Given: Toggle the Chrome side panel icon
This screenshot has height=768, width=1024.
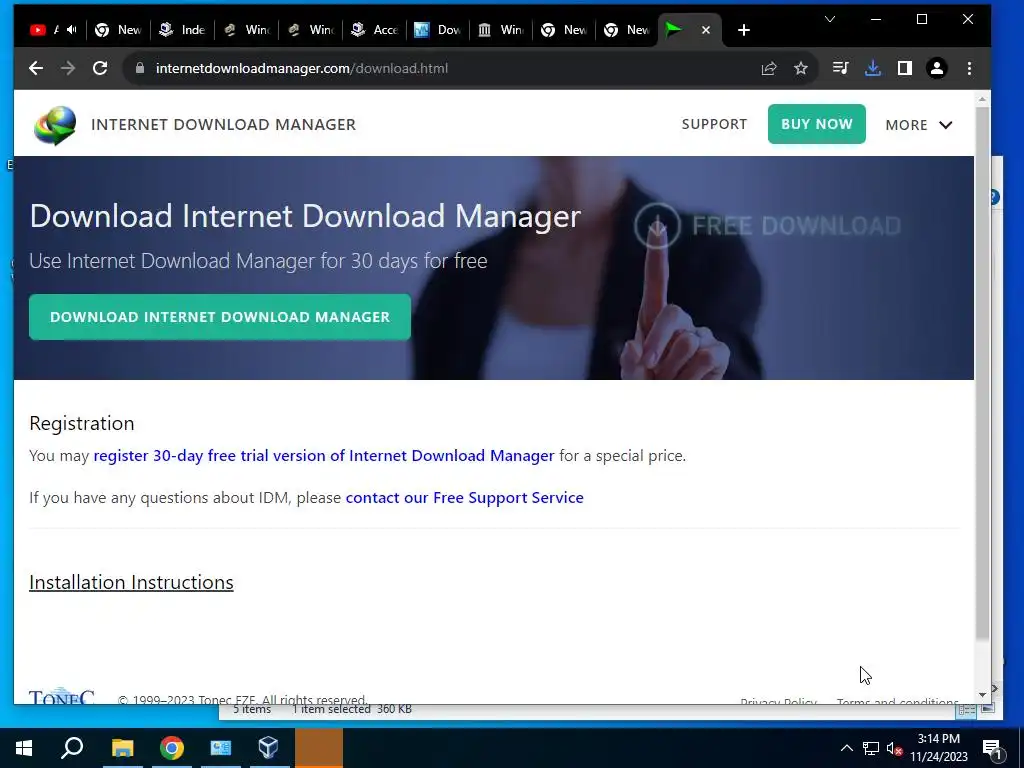Looking at the screenshot, I should coord(904,68).
